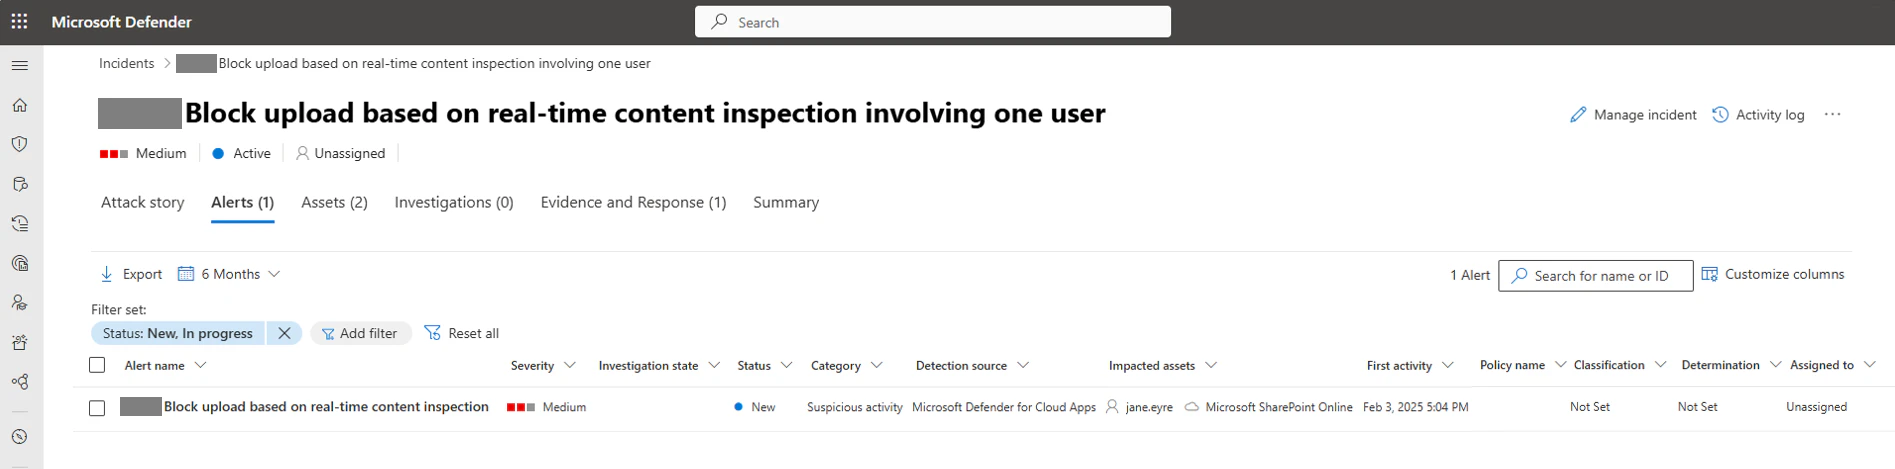Open the Incidents breadcrumb link
1895x469 pixels.
tap(127, 63)
